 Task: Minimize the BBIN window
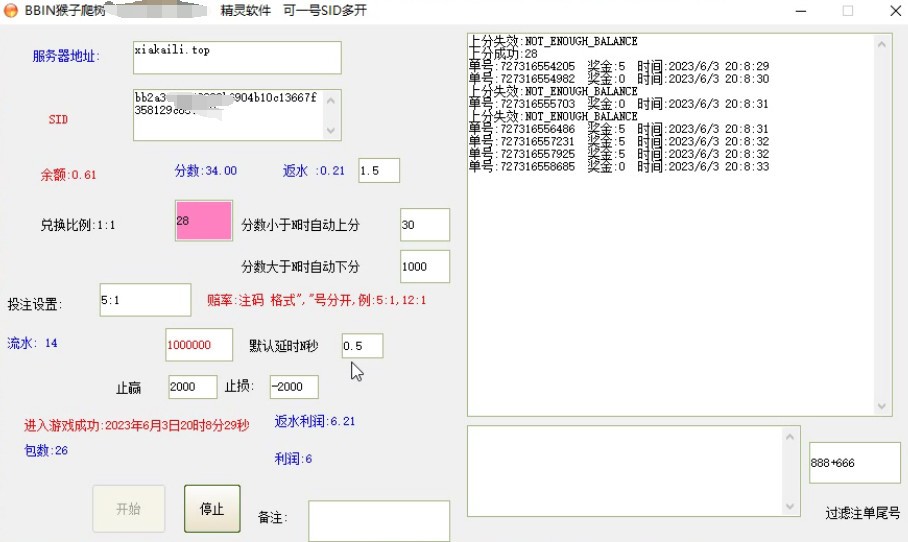[x=801, y=11]
